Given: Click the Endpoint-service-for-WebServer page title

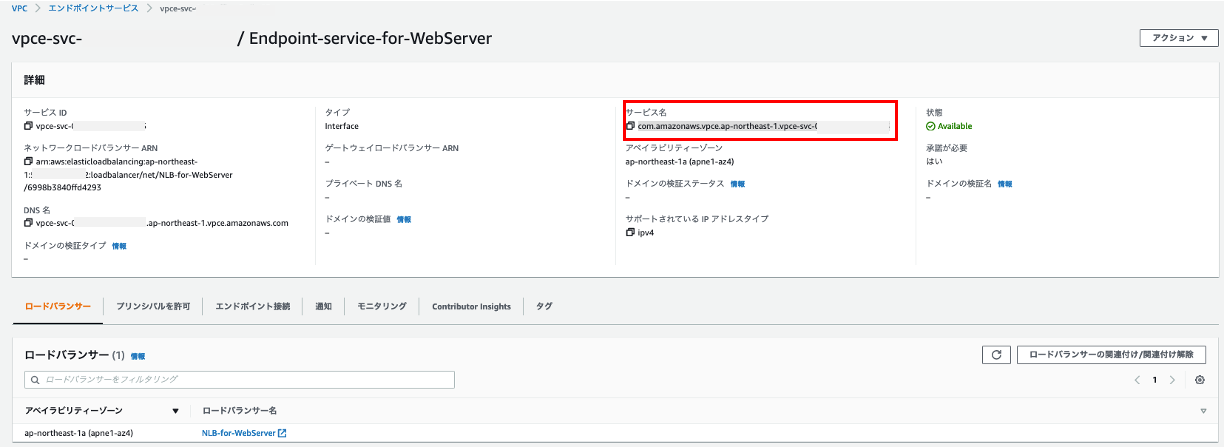Looking at the screenshot, I should point(370,39).
